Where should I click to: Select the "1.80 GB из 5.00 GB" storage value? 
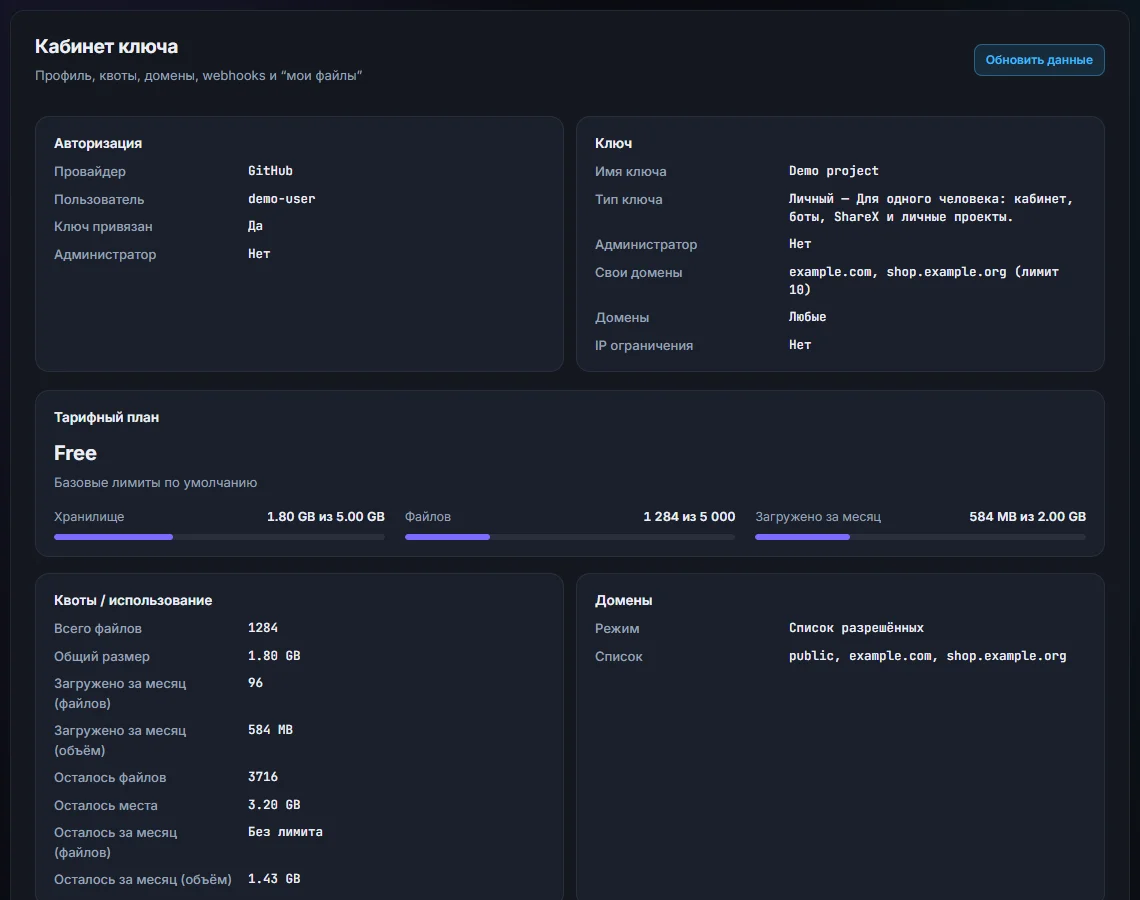tap(326, 517)
